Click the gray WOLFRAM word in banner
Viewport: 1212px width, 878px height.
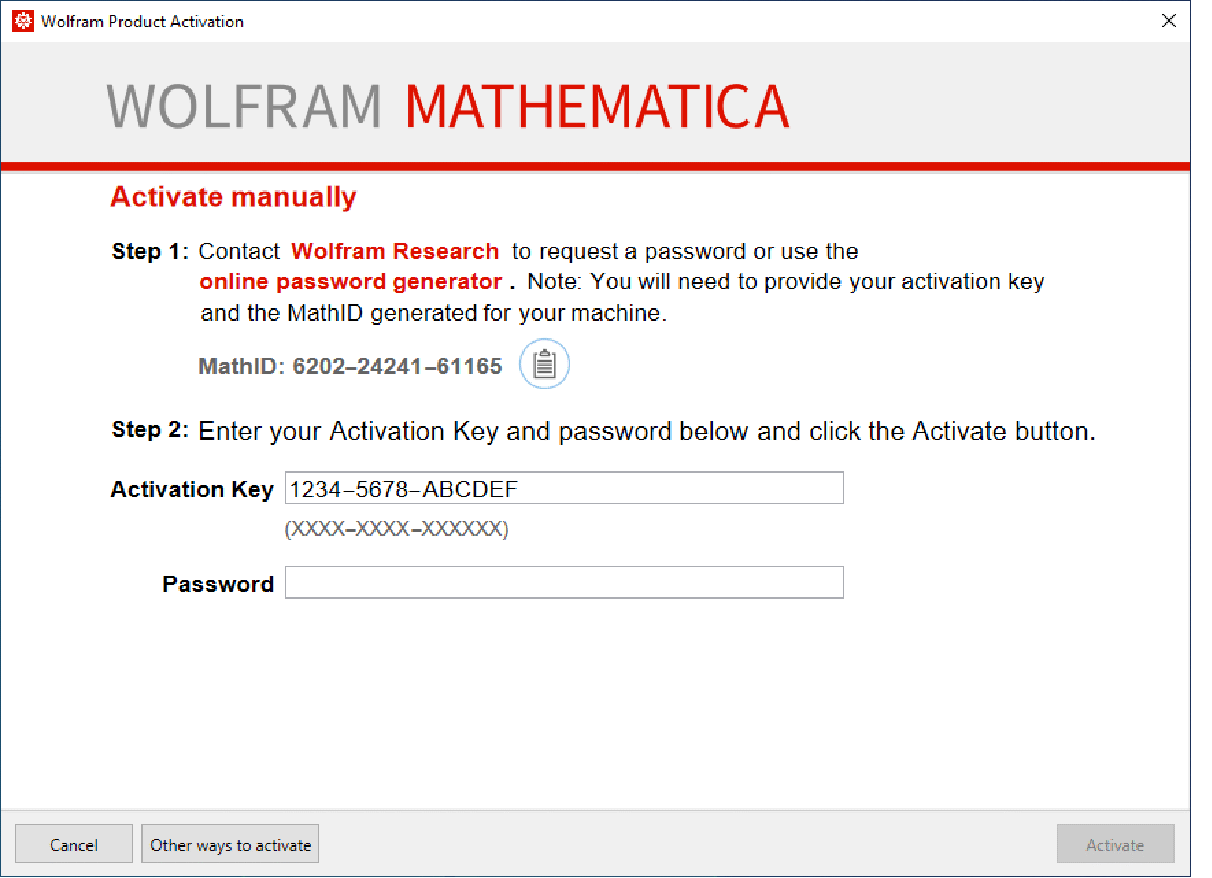click(244, 106)
